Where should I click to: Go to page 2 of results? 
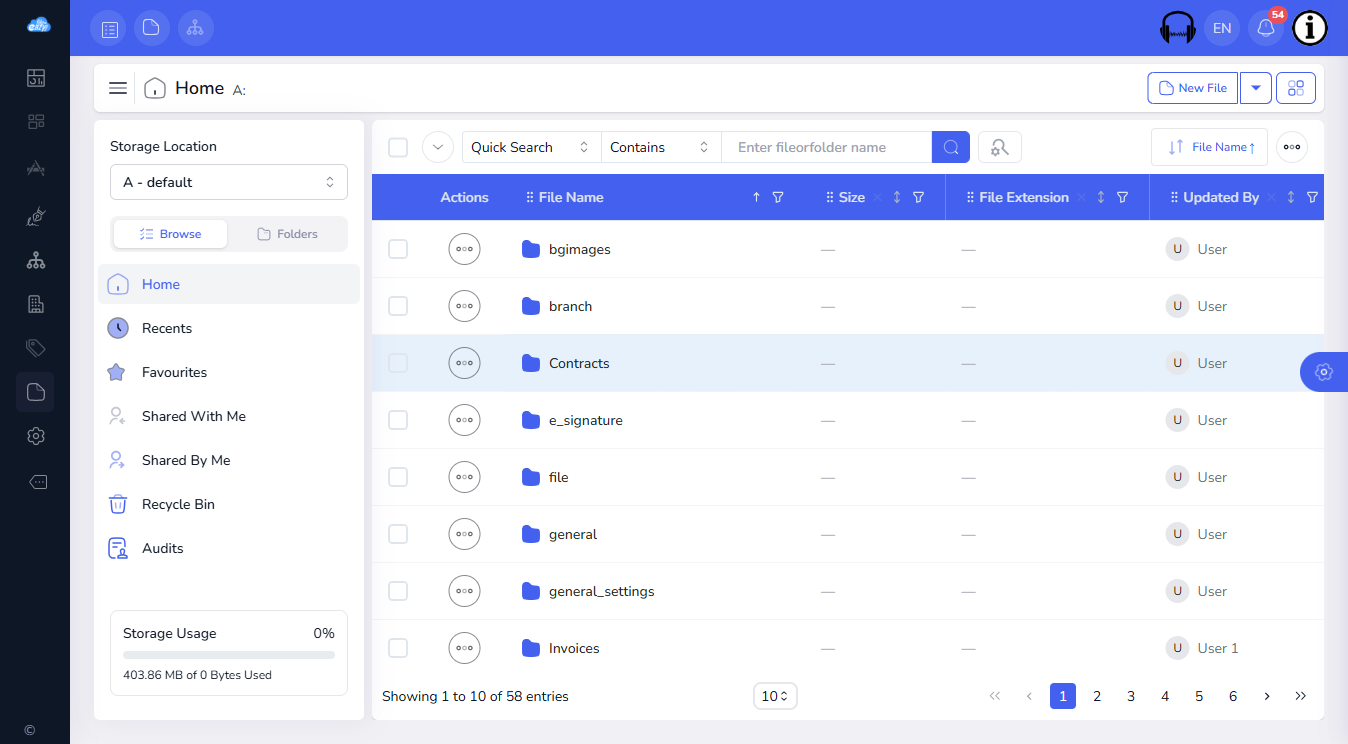(x=1097, y=696)
